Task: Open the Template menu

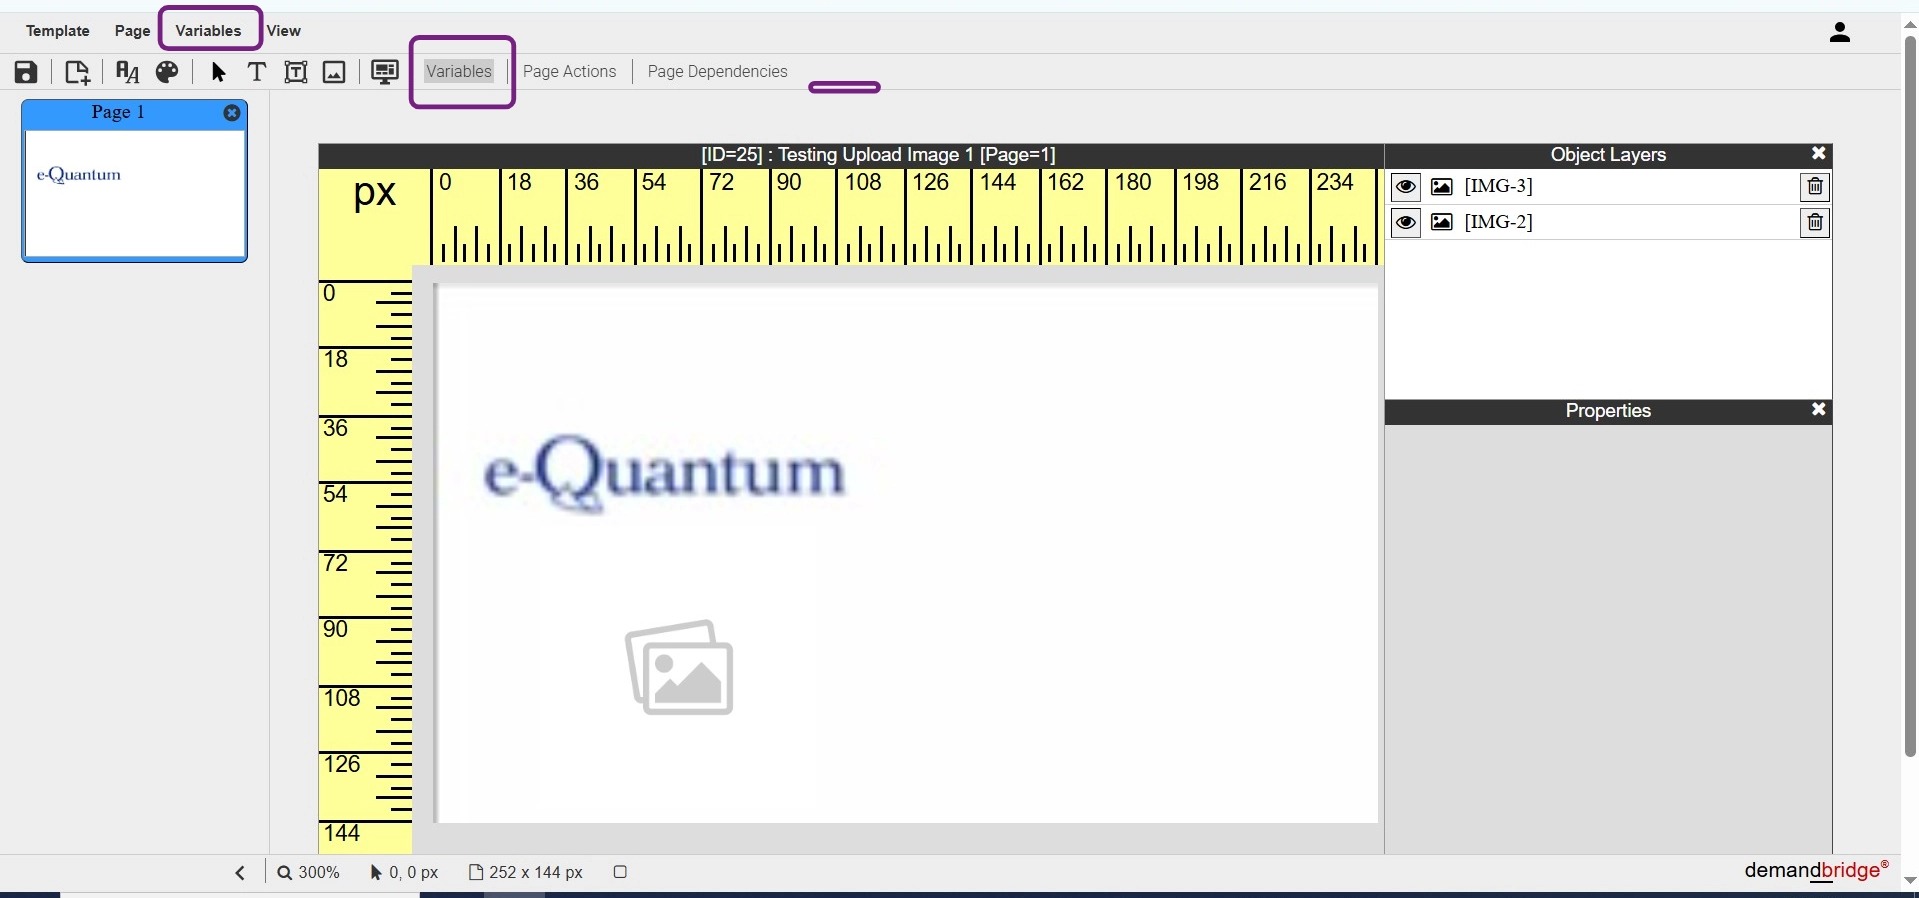Action: coord(58,31)
